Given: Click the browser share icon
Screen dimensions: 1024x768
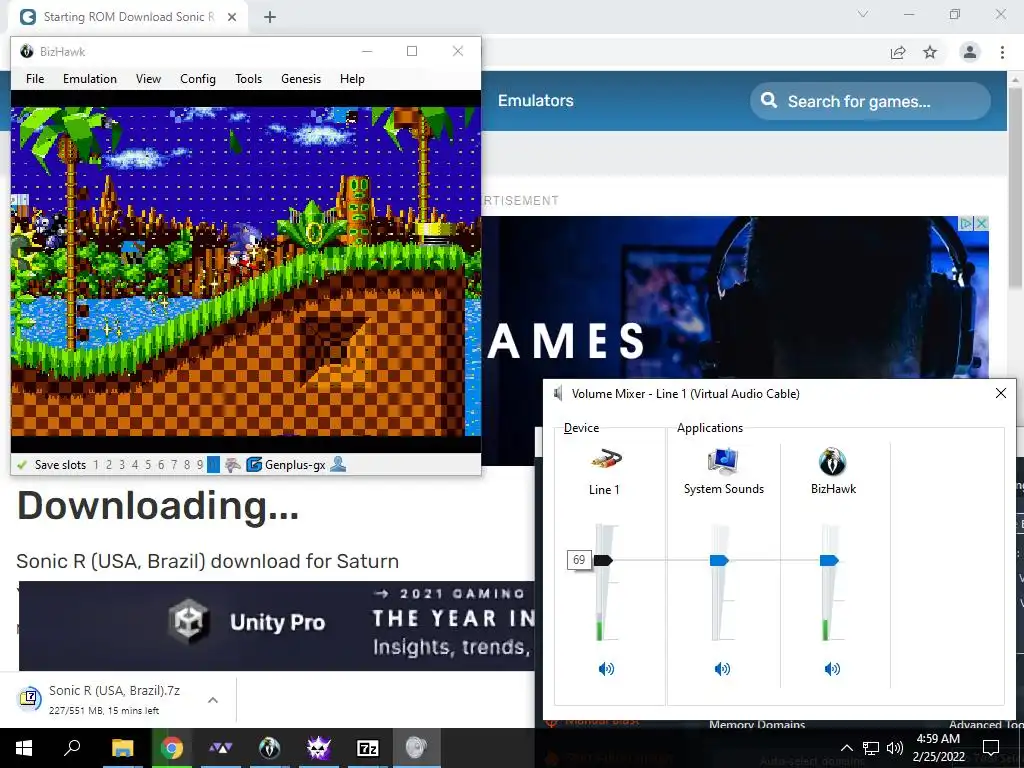Looking at the screenshot, I should tap(898, 52).
